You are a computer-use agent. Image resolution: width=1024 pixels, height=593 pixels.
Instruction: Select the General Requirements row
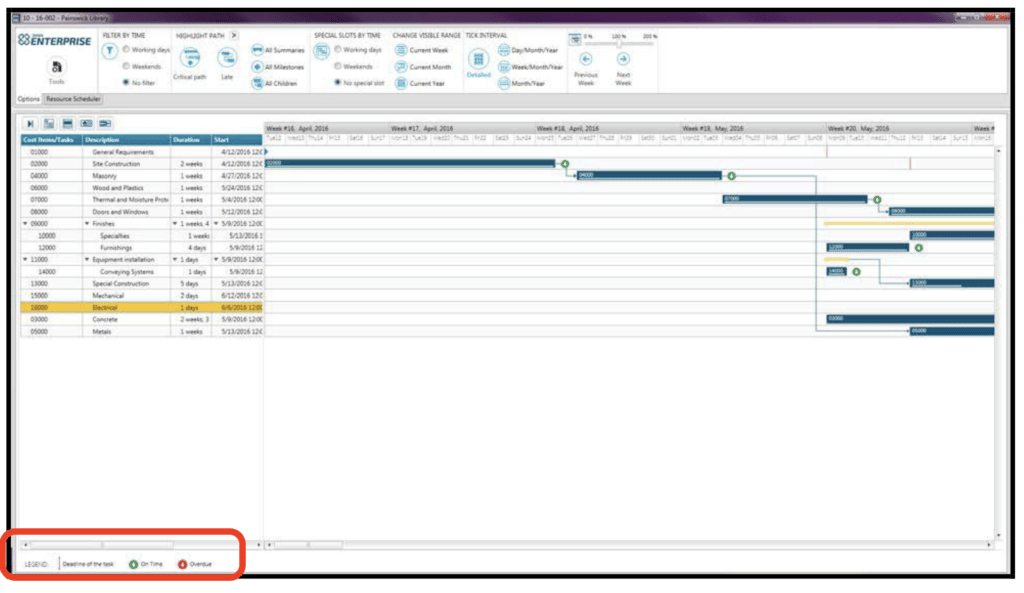[x=141, y=152]
